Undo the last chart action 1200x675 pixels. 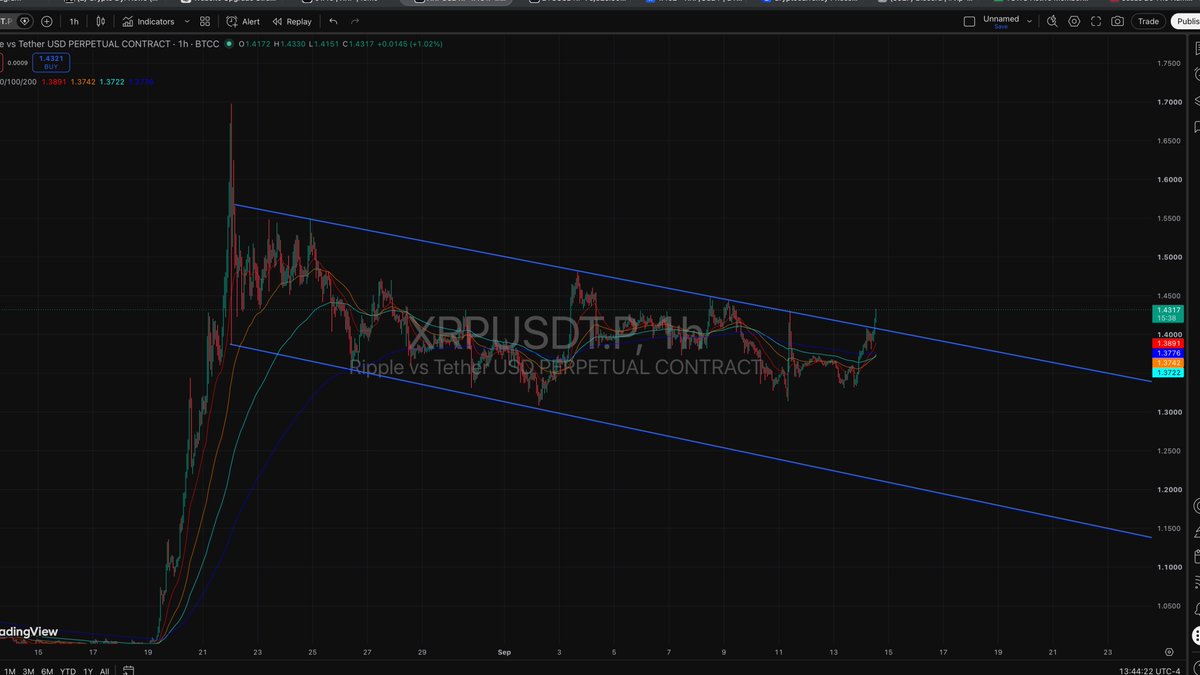[333, 21]
